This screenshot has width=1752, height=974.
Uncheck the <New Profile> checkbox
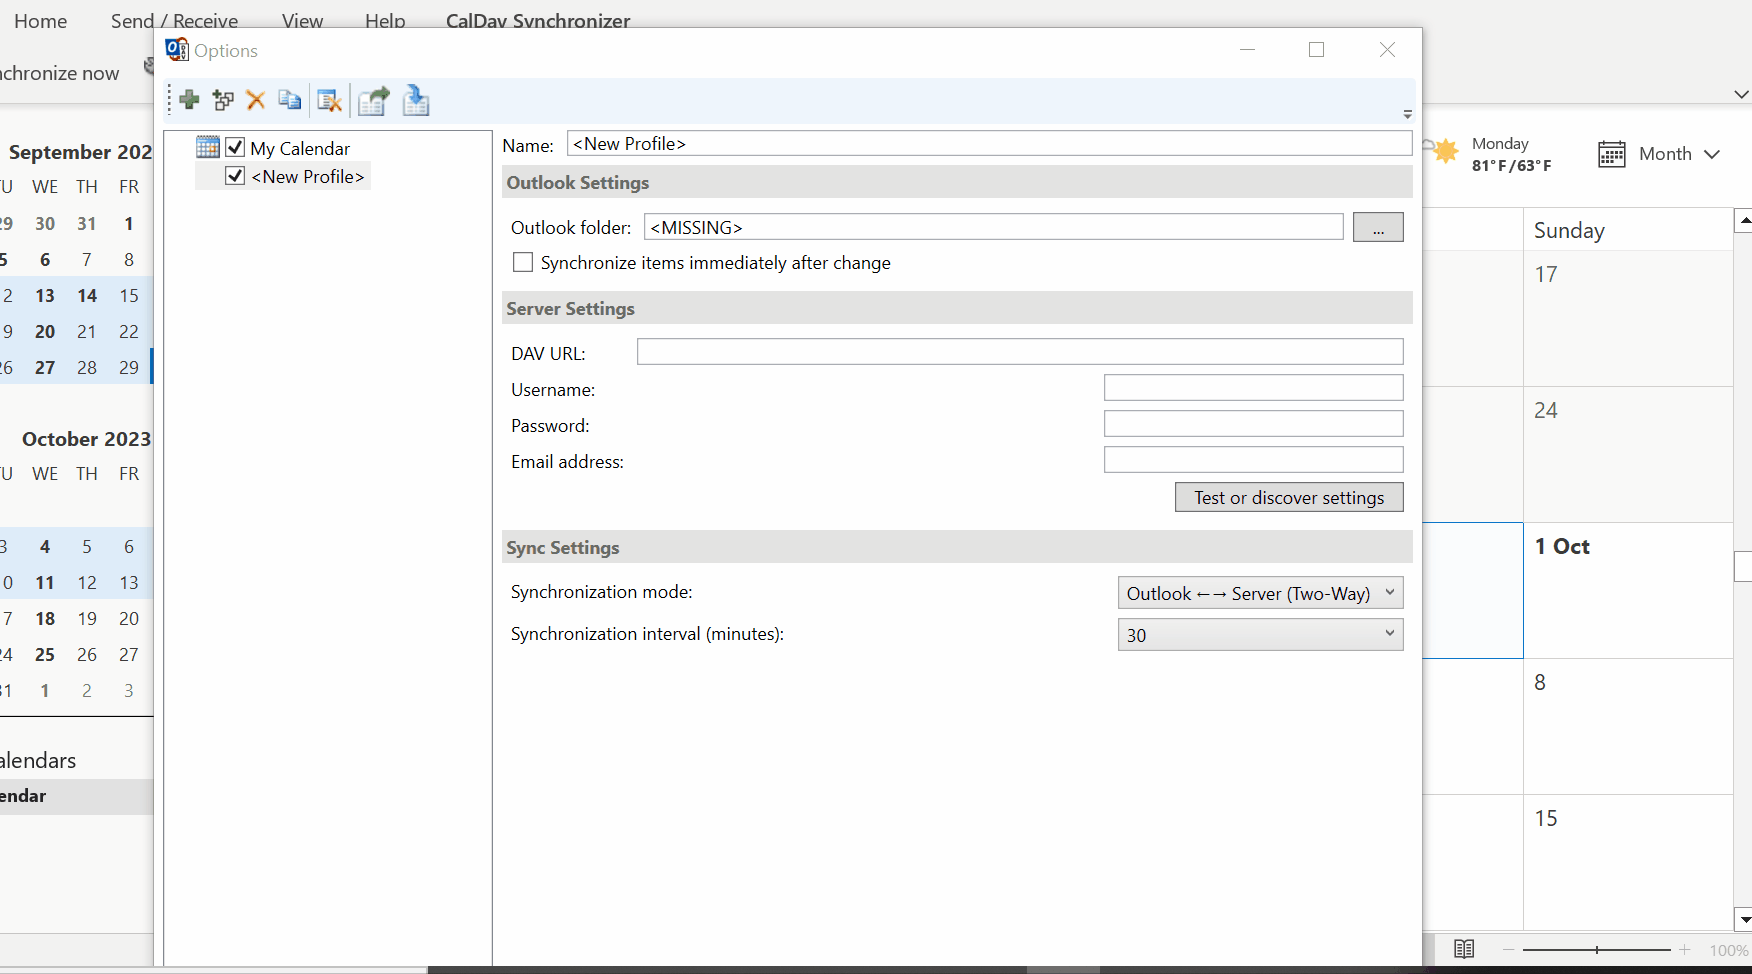point(235,175)
